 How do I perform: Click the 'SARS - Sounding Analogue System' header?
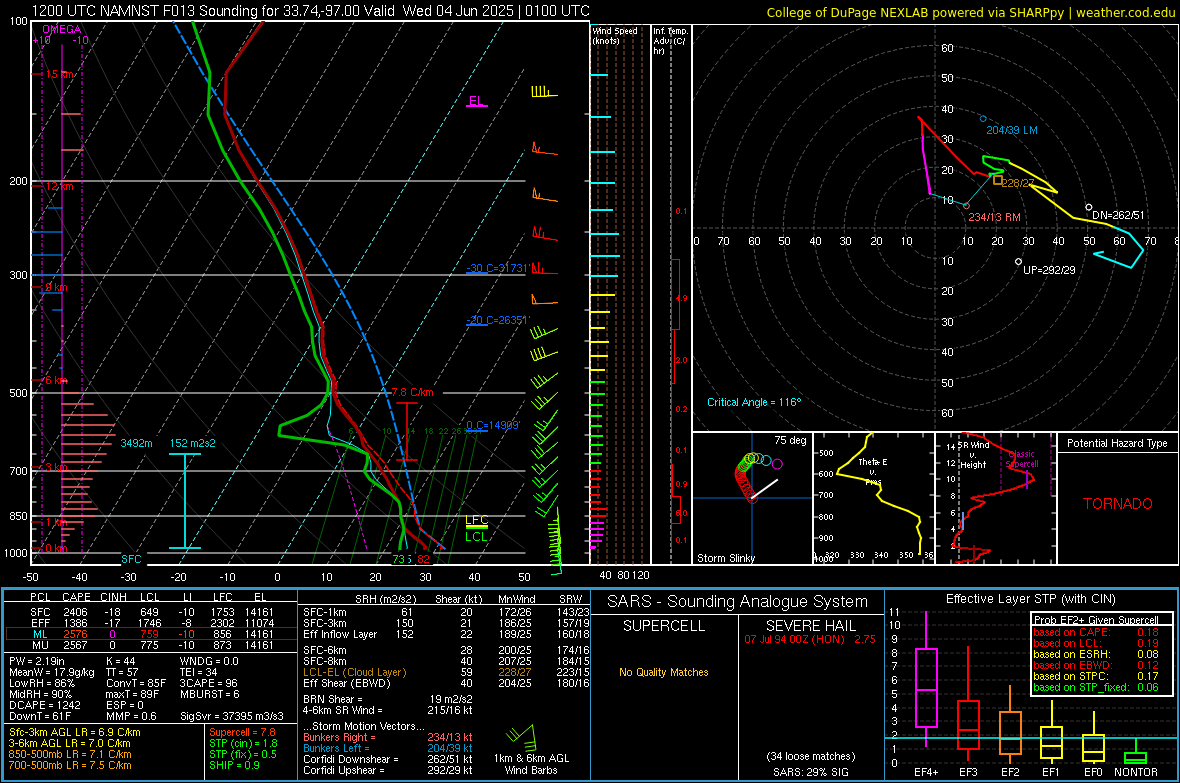(738, 602)
